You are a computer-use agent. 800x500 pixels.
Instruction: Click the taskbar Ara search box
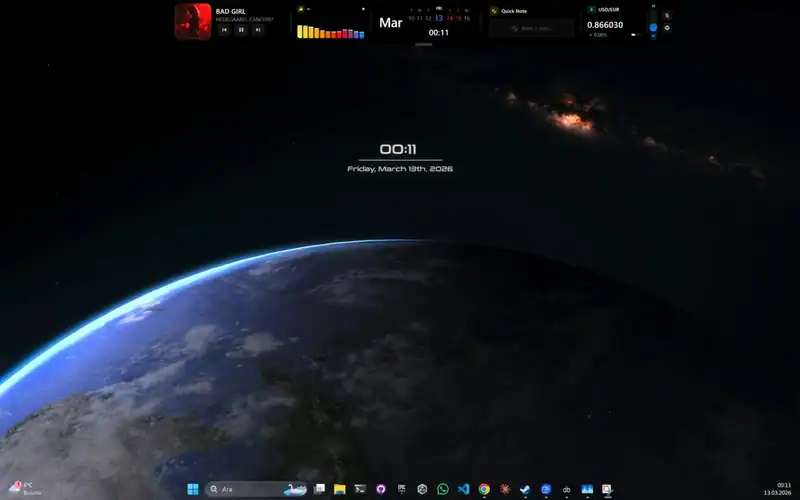click(x=256, y=489)
